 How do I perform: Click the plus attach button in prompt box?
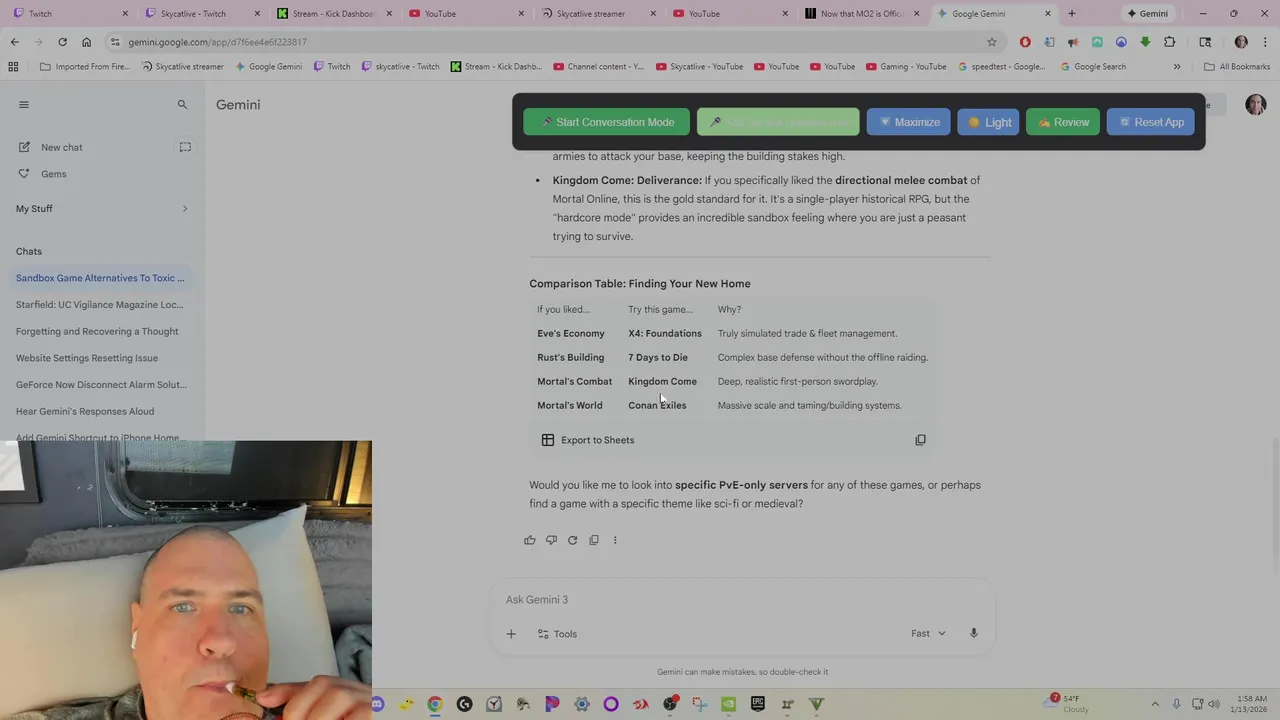[511, 634]
